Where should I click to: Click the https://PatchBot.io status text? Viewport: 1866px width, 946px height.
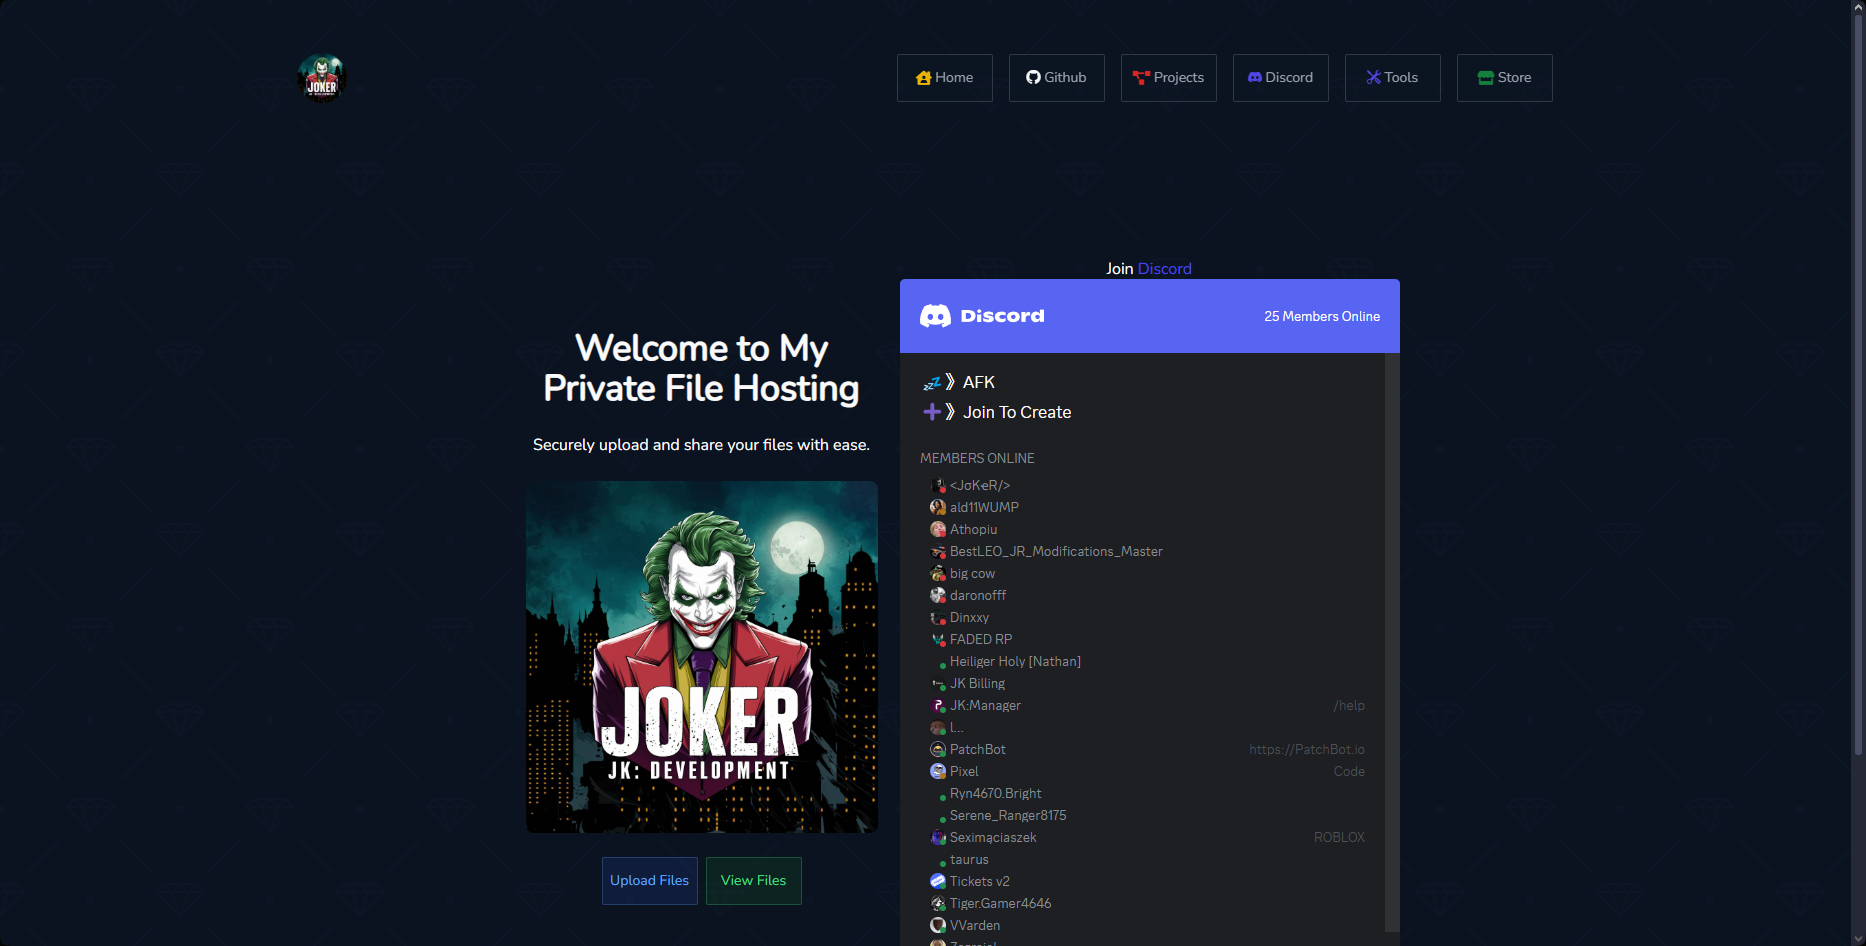[1307, 750]
